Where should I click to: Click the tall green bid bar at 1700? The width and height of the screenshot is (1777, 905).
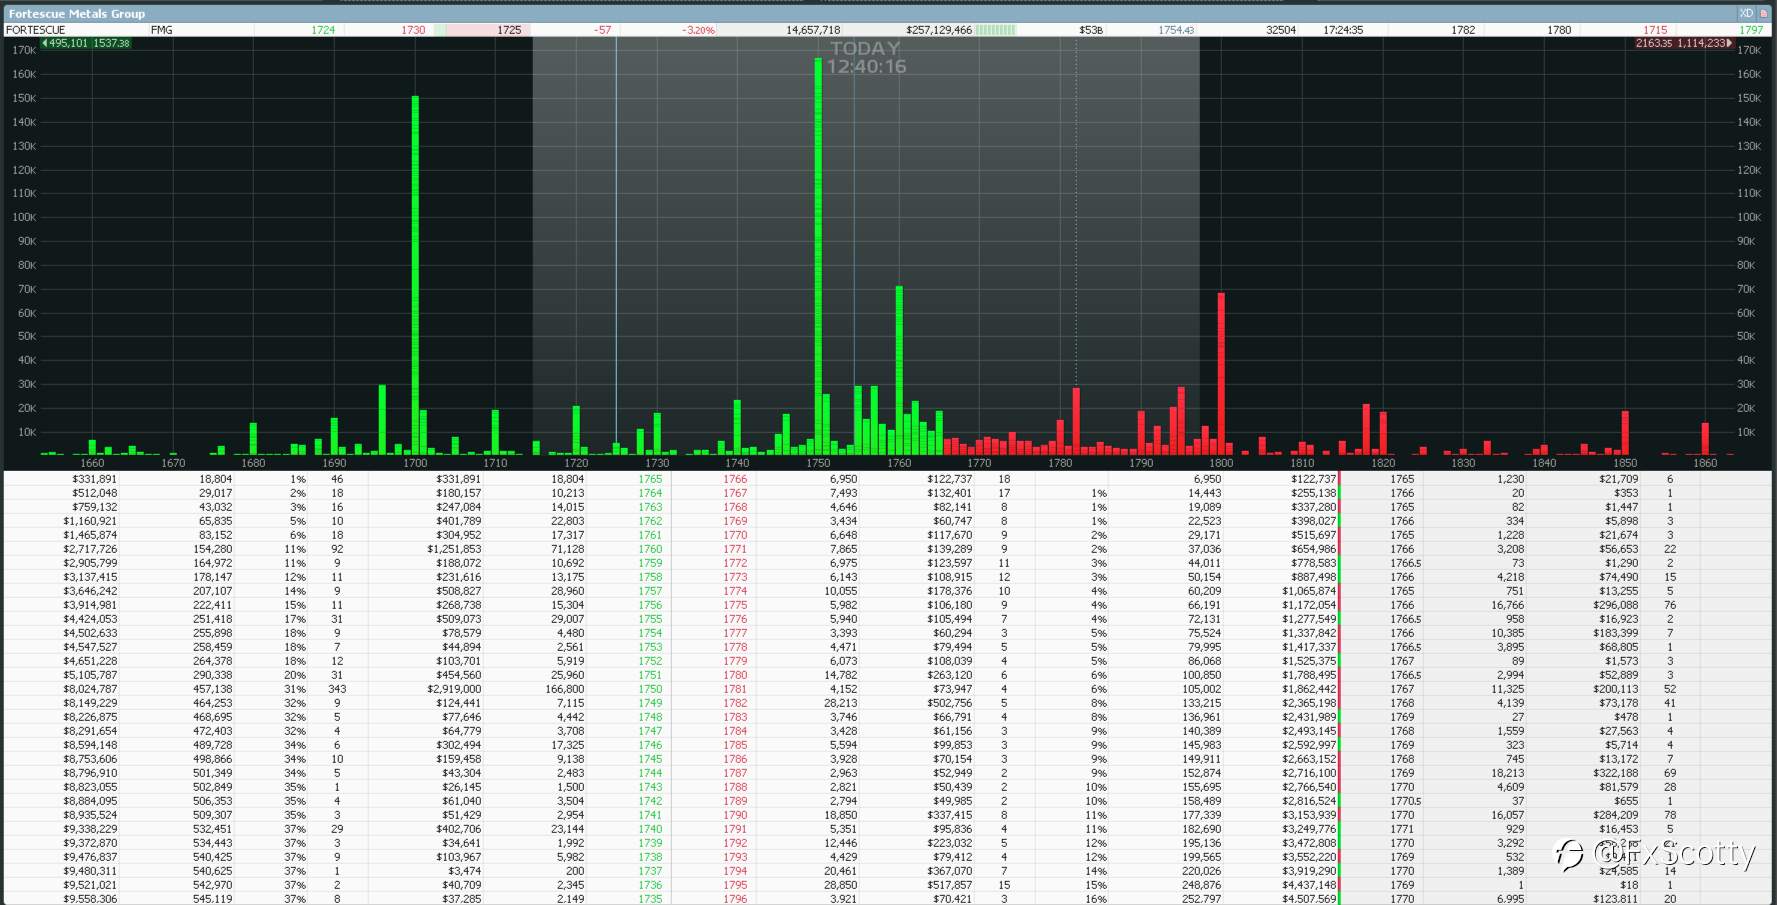[x=415, y=275]
